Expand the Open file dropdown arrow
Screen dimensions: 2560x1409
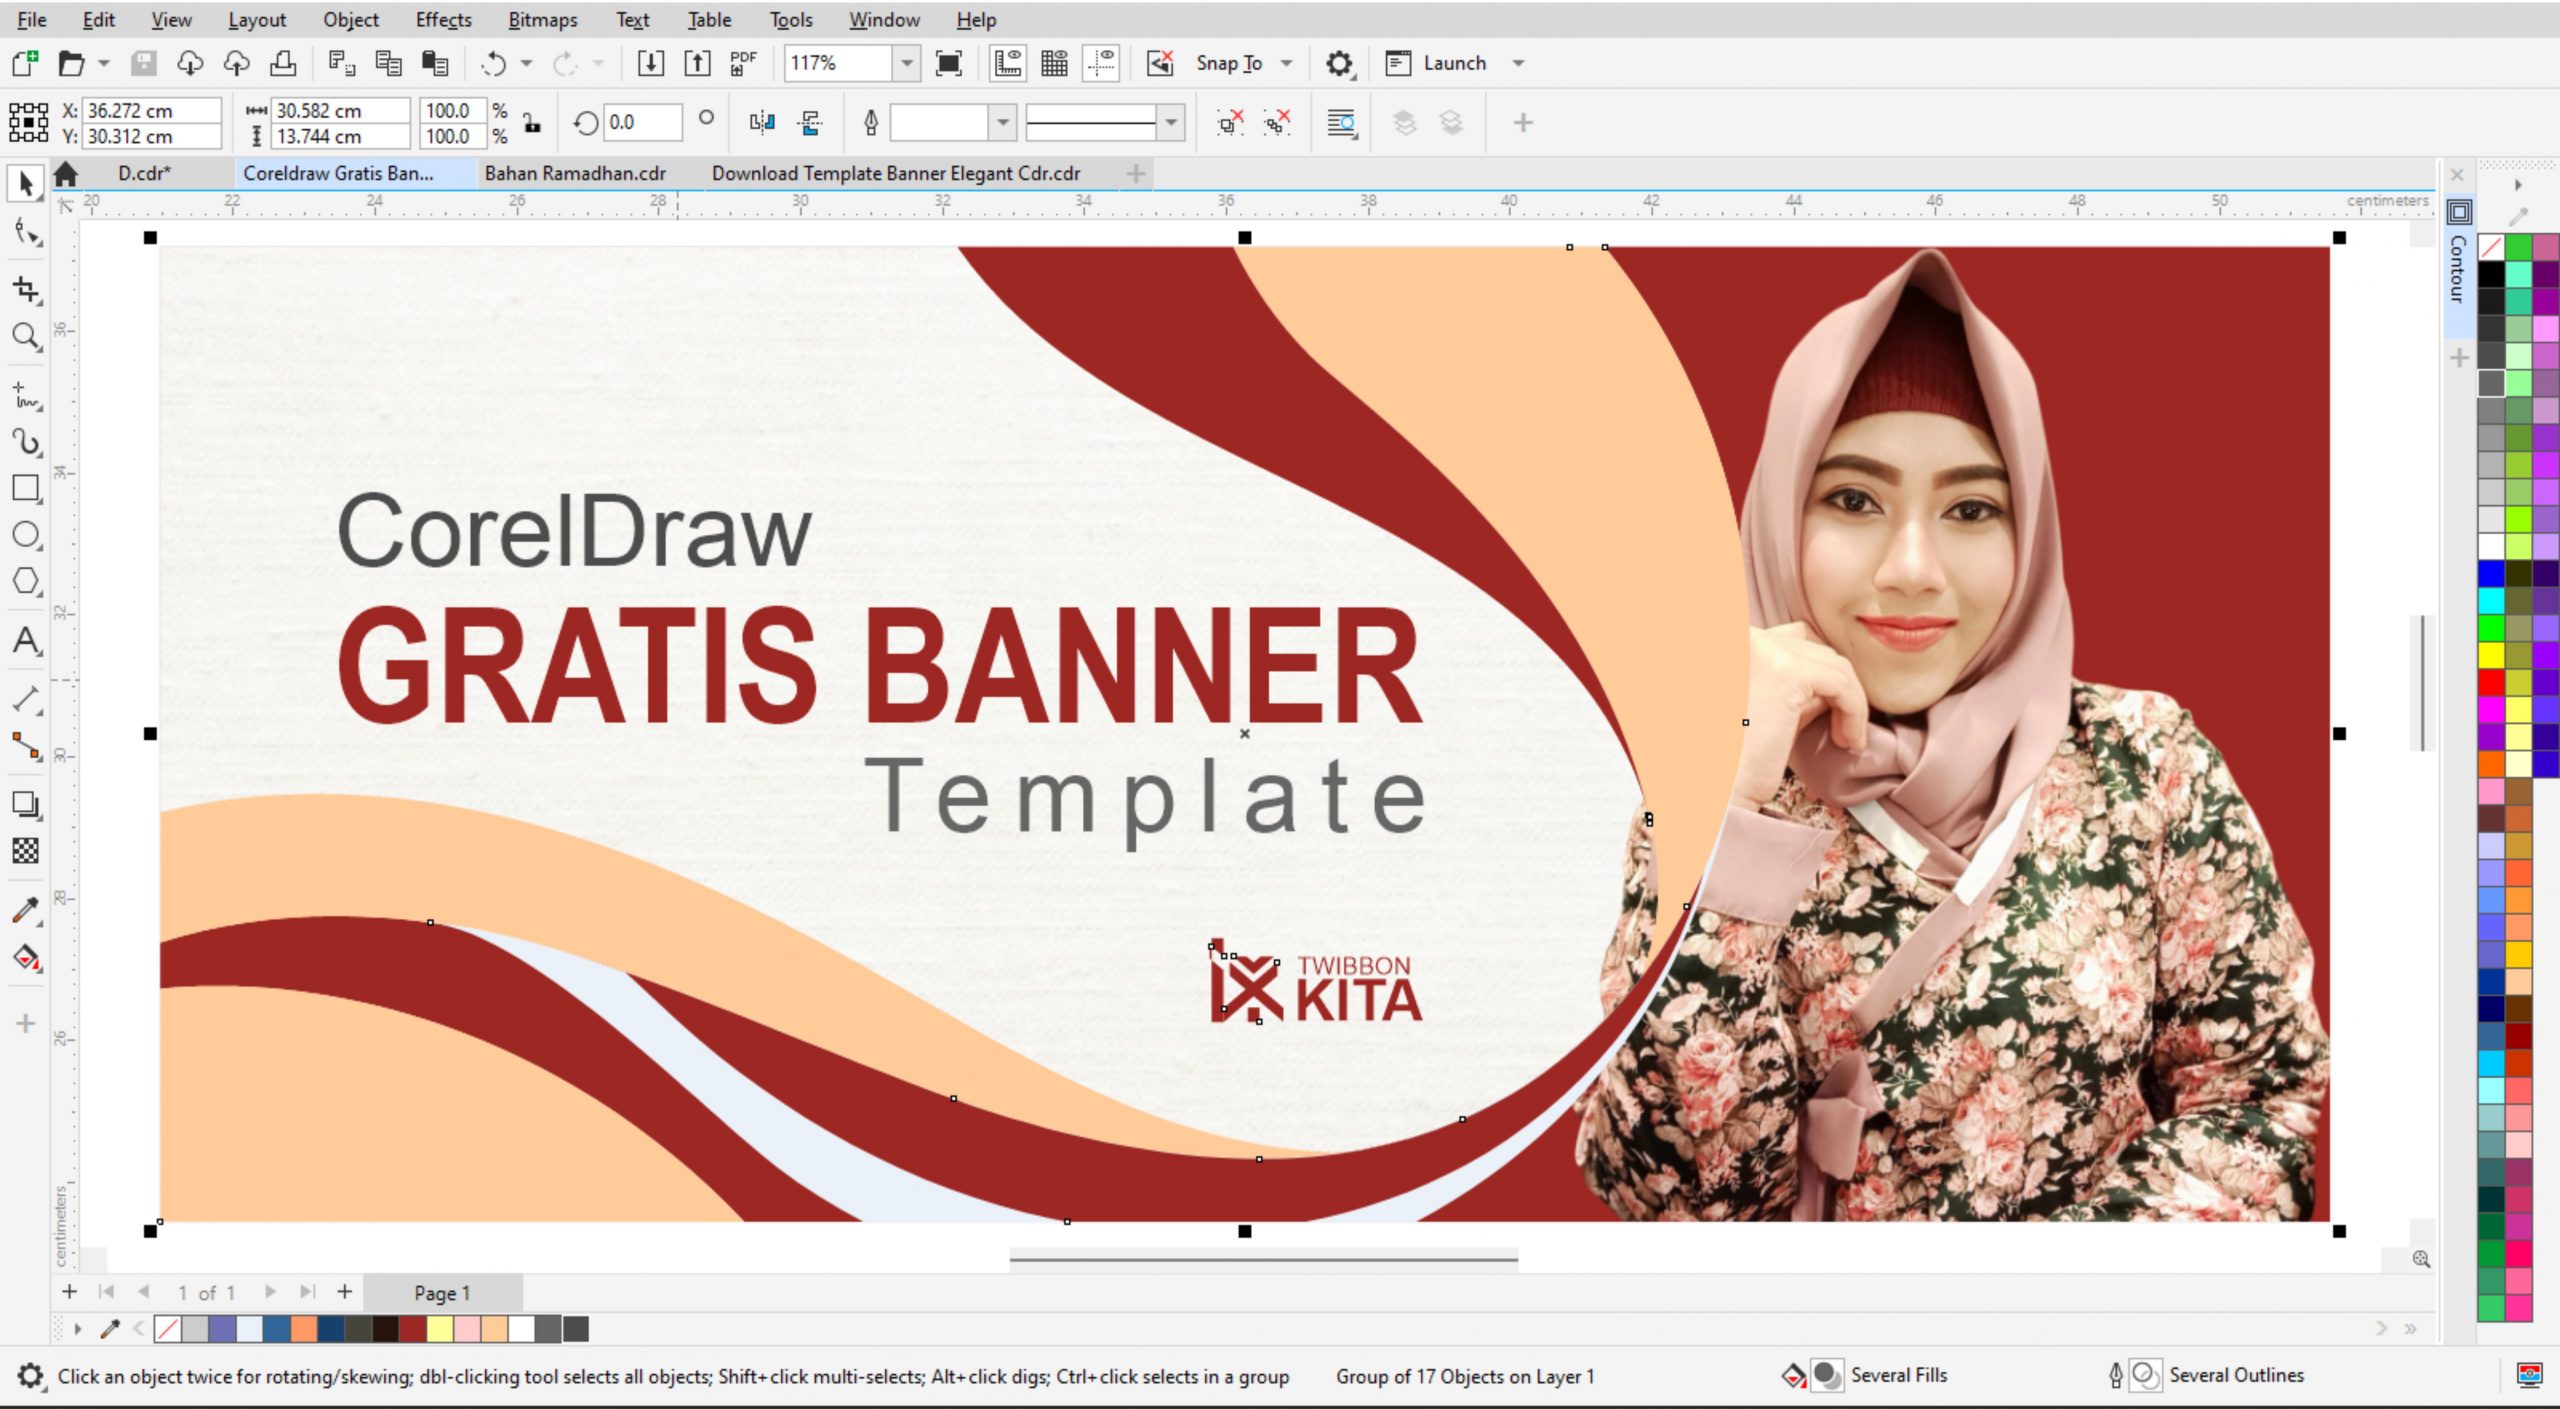point(103,63)
